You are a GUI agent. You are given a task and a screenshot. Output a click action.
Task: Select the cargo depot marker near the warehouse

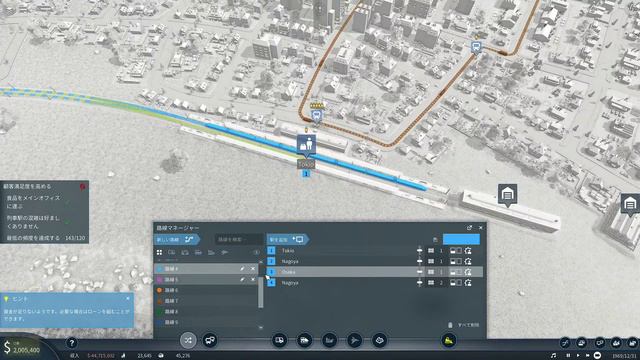pyautogui.click(x=507, y=195)
